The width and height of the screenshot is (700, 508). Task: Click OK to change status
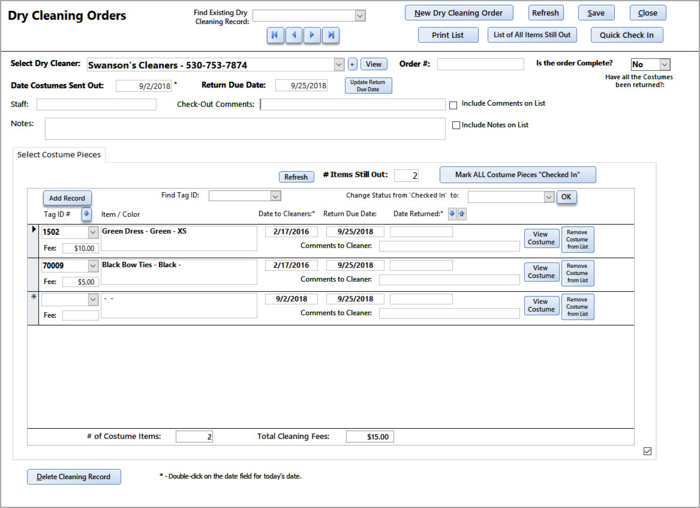click(x=566, y=197)
